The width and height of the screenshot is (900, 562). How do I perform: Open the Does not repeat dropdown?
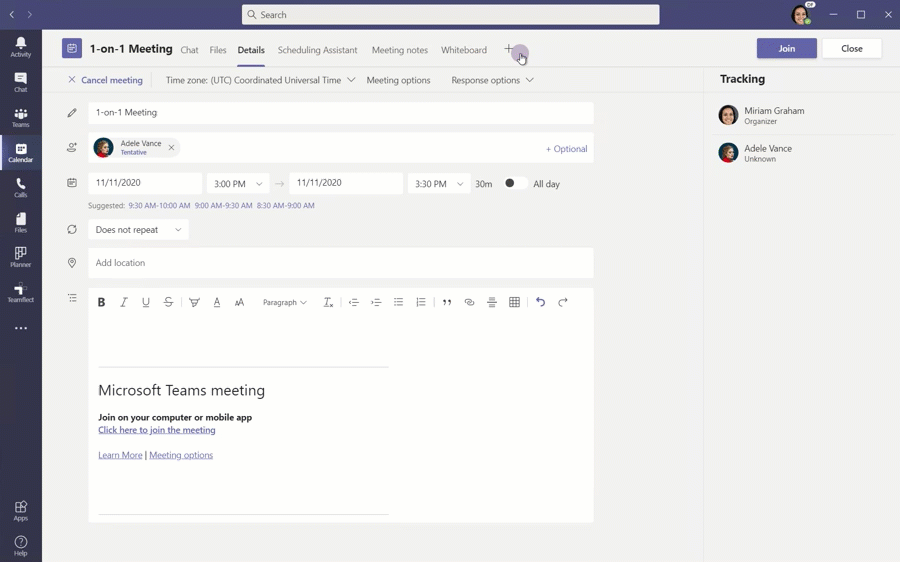click(138, 230)
